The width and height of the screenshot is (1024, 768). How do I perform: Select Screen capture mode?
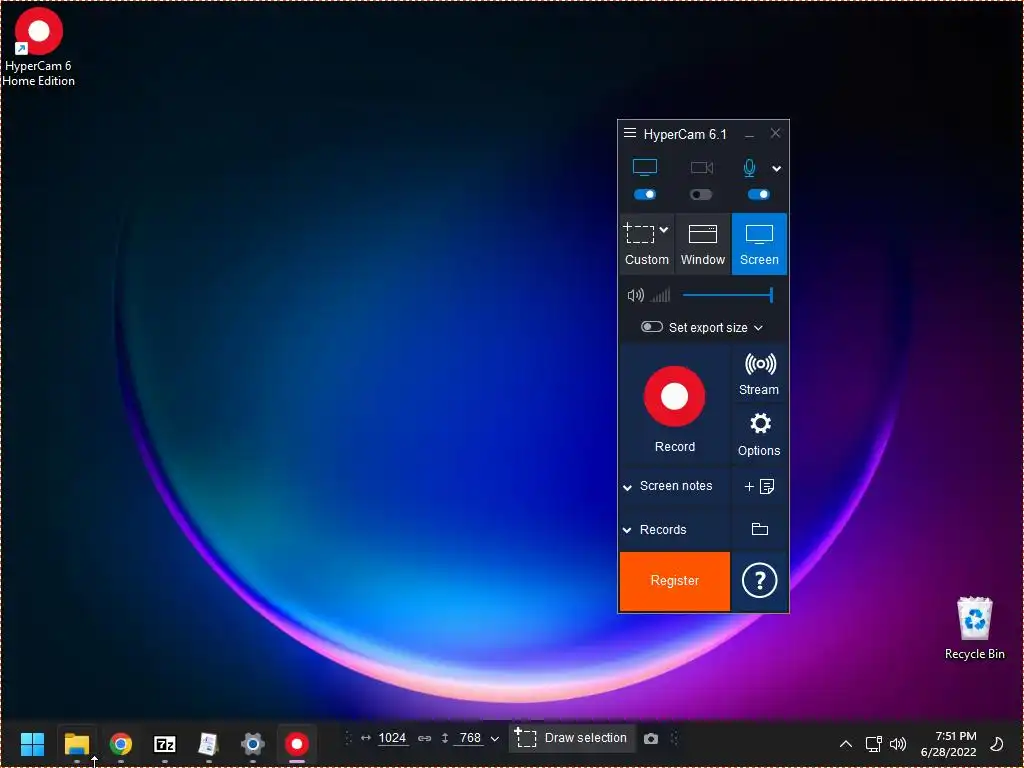point(759,244)
